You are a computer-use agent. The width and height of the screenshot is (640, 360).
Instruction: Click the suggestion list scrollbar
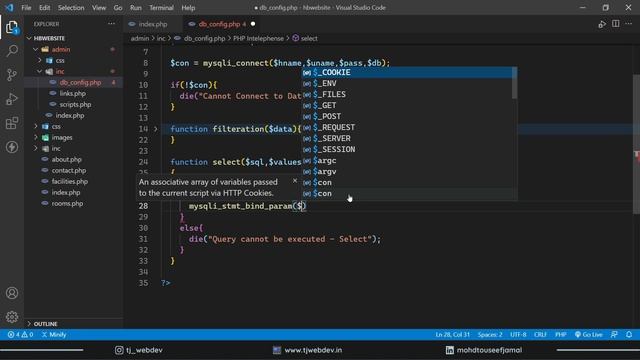[x=515, y=83]
